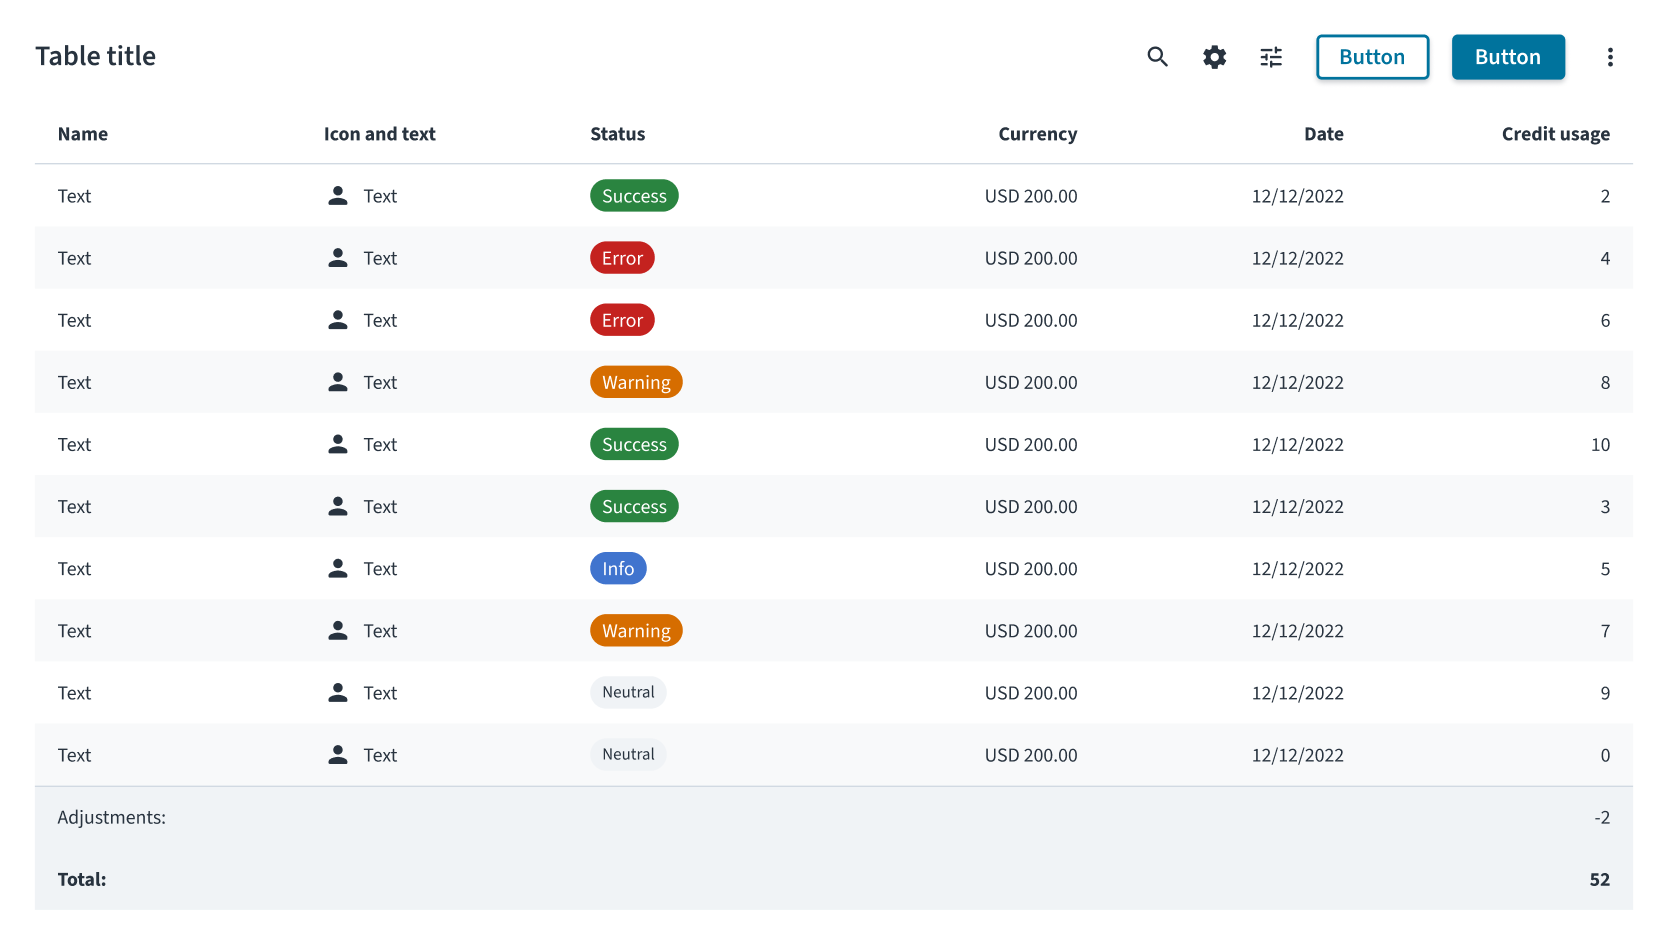Open the table search magnifier icon
This screenshot has height=944, width=1667.
pos(1157,57)
